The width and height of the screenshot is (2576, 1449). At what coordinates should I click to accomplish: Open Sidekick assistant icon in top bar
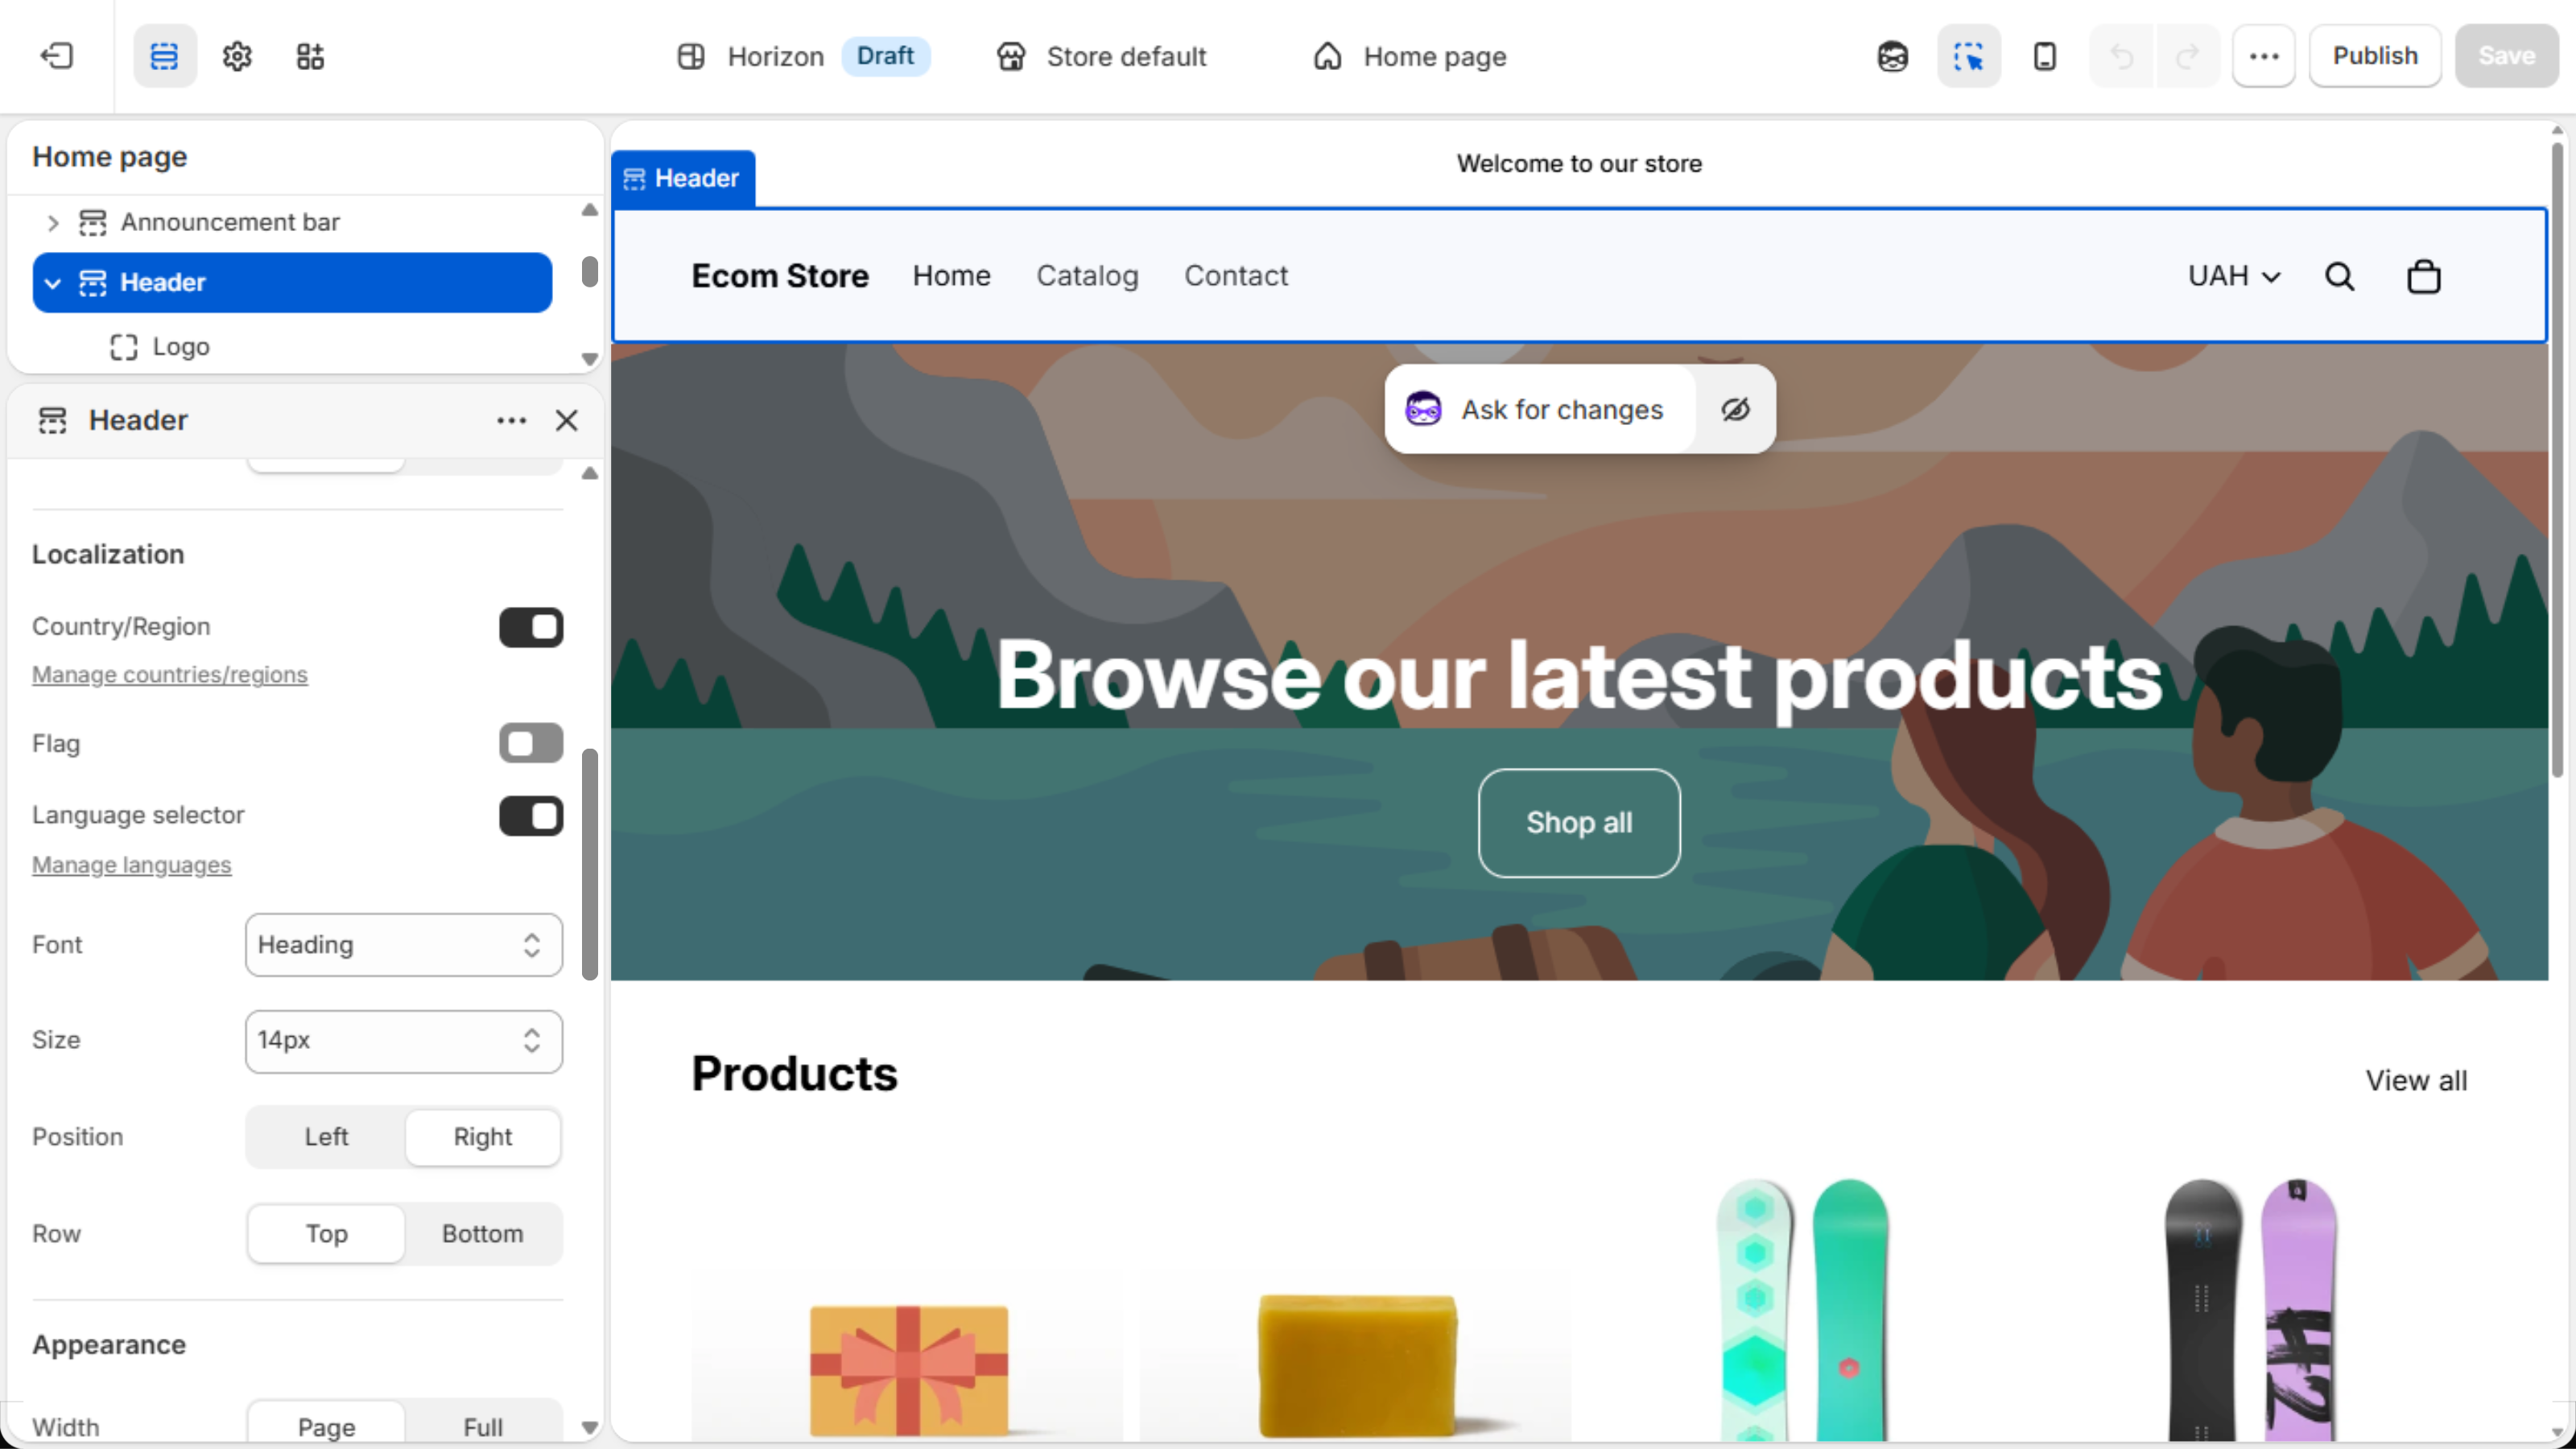point(1892,56)
